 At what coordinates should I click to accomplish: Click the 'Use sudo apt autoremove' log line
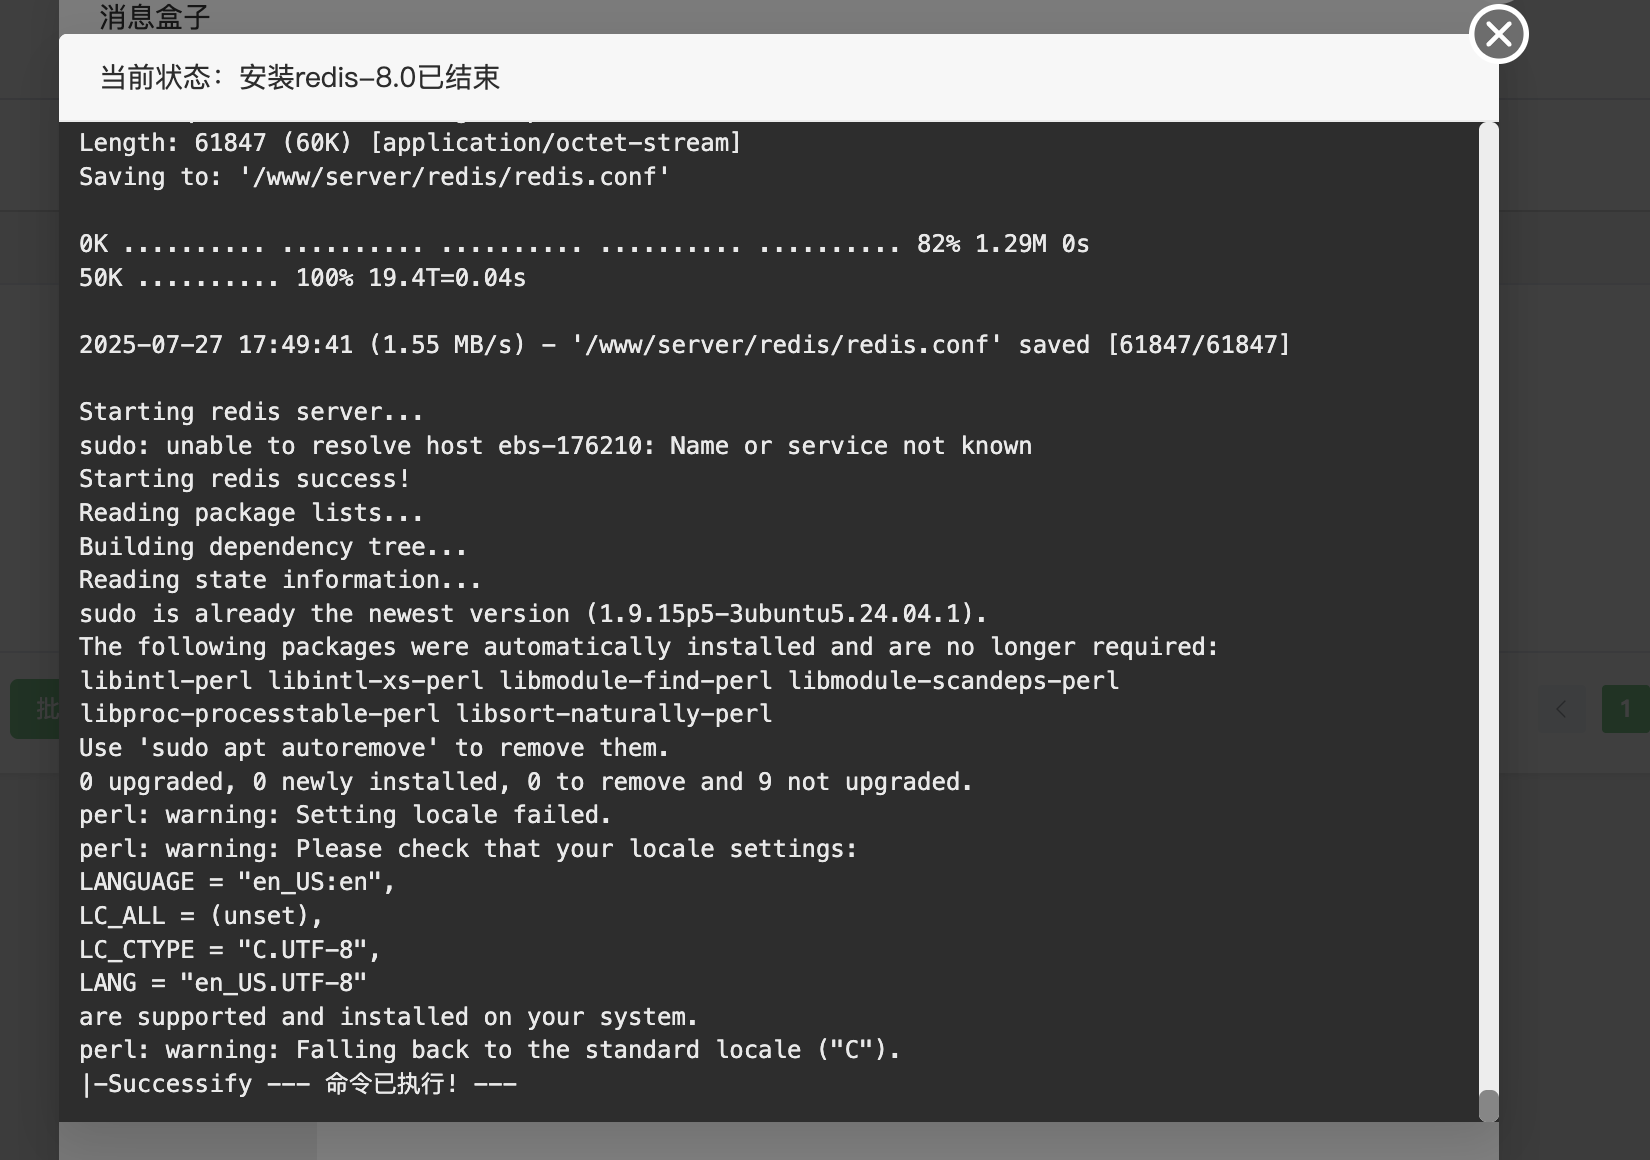[374, 748]
